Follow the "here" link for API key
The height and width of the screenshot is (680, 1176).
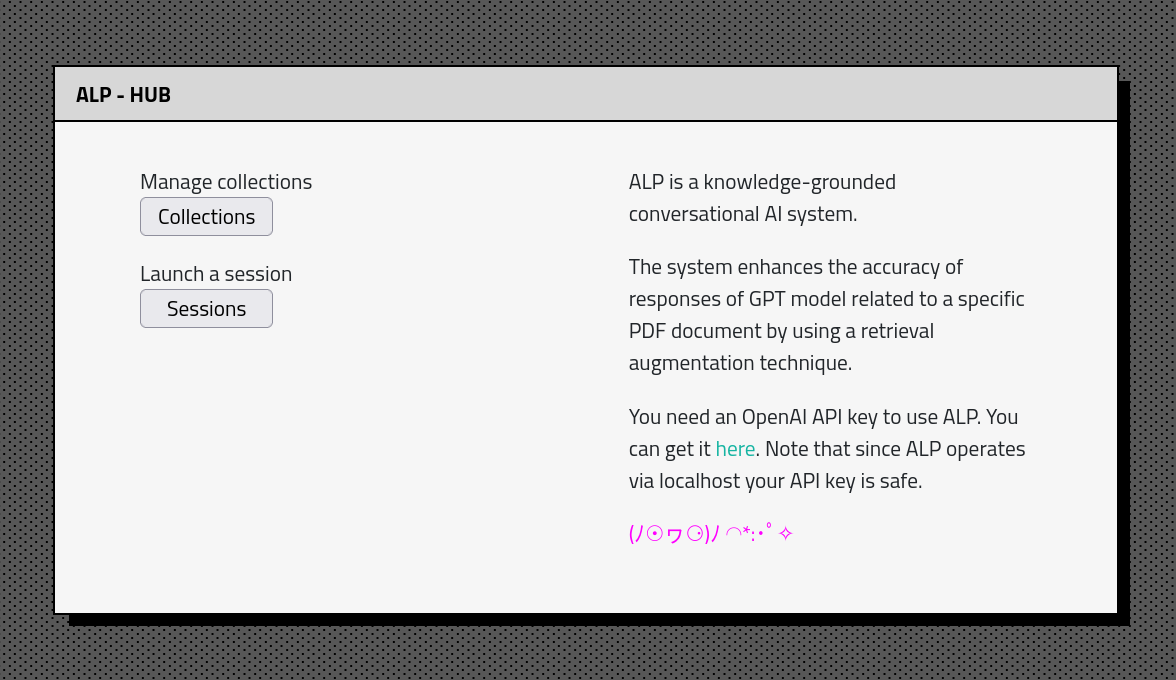735,449
